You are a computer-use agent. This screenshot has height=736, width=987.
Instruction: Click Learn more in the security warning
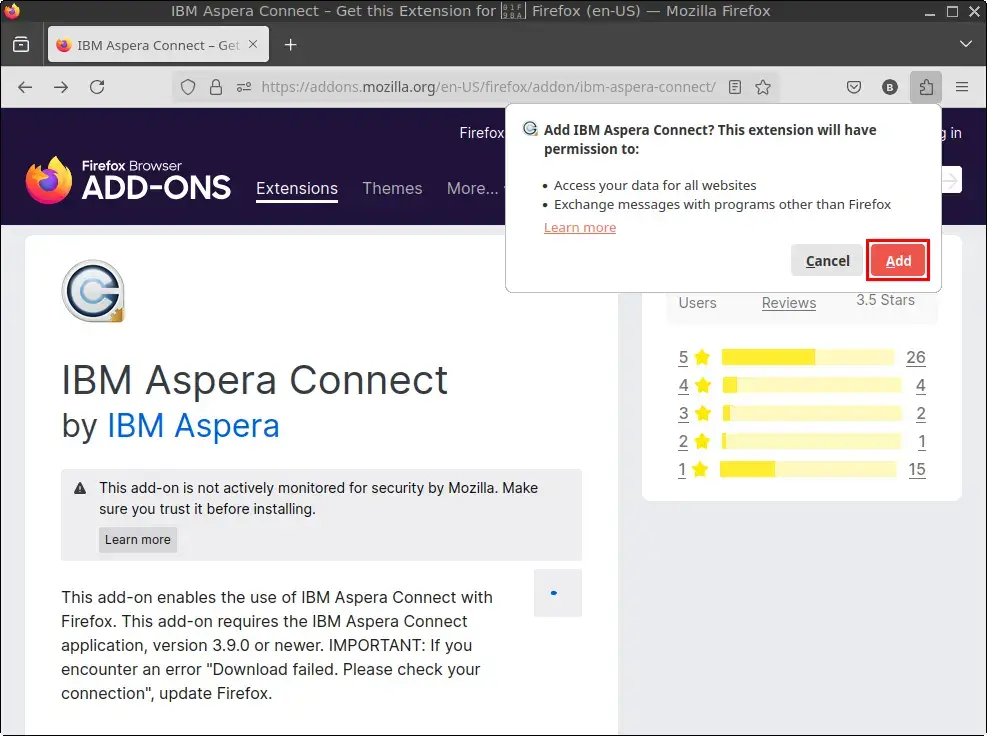(138, 540)
